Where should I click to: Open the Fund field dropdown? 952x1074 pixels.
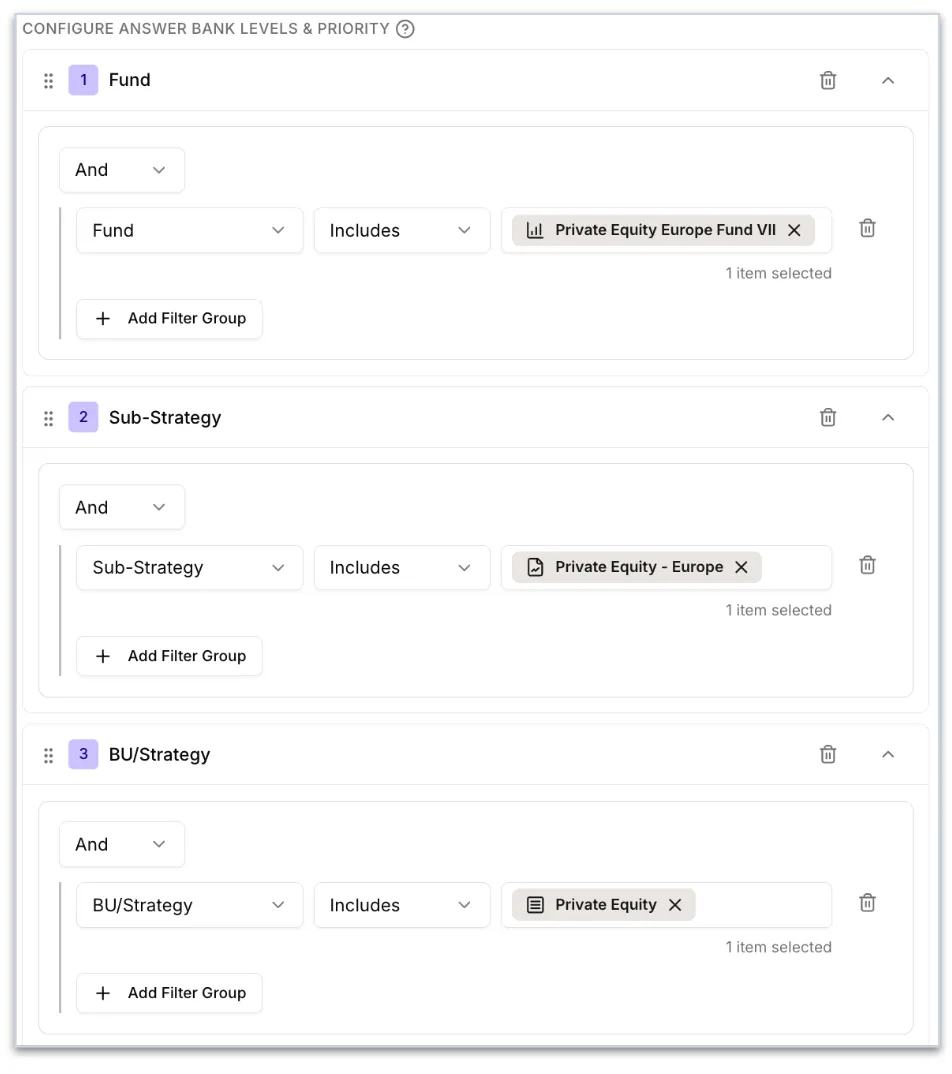tap(190, 231)
